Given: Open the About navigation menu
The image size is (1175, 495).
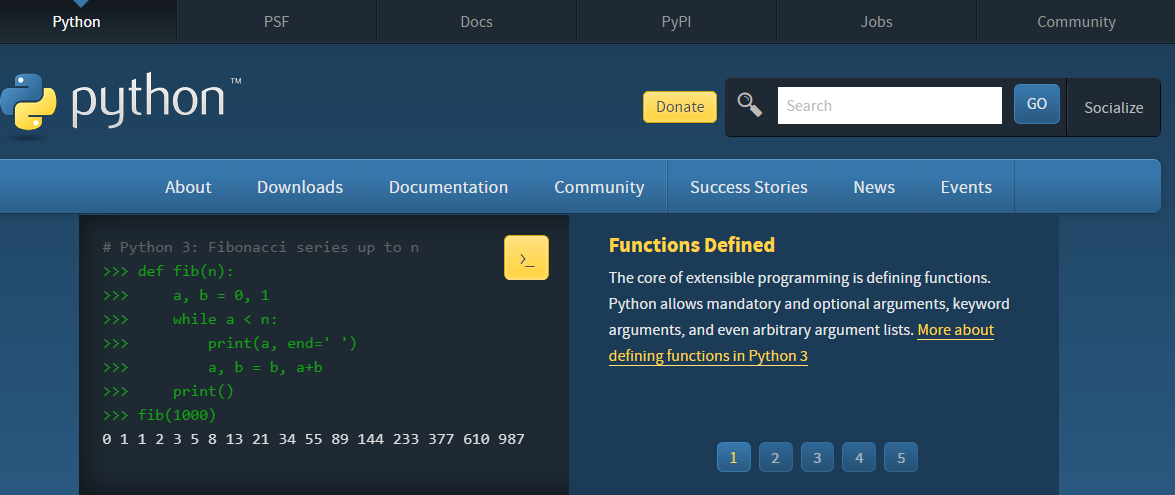Looking at the screenshot, I should tap(188, 187).
